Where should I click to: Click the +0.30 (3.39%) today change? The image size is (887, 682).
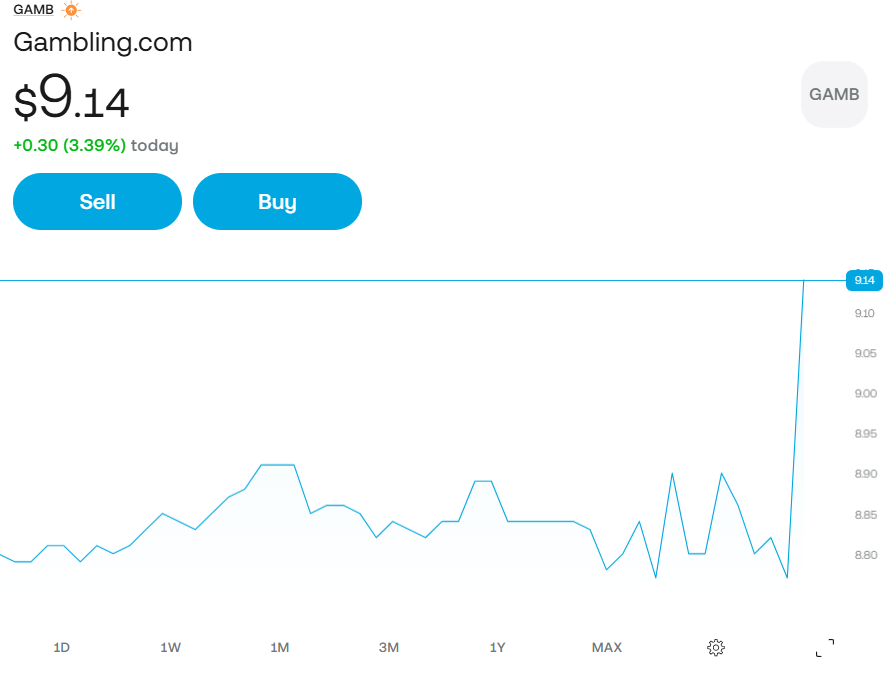pyautogui.click(x=96, y=146)
